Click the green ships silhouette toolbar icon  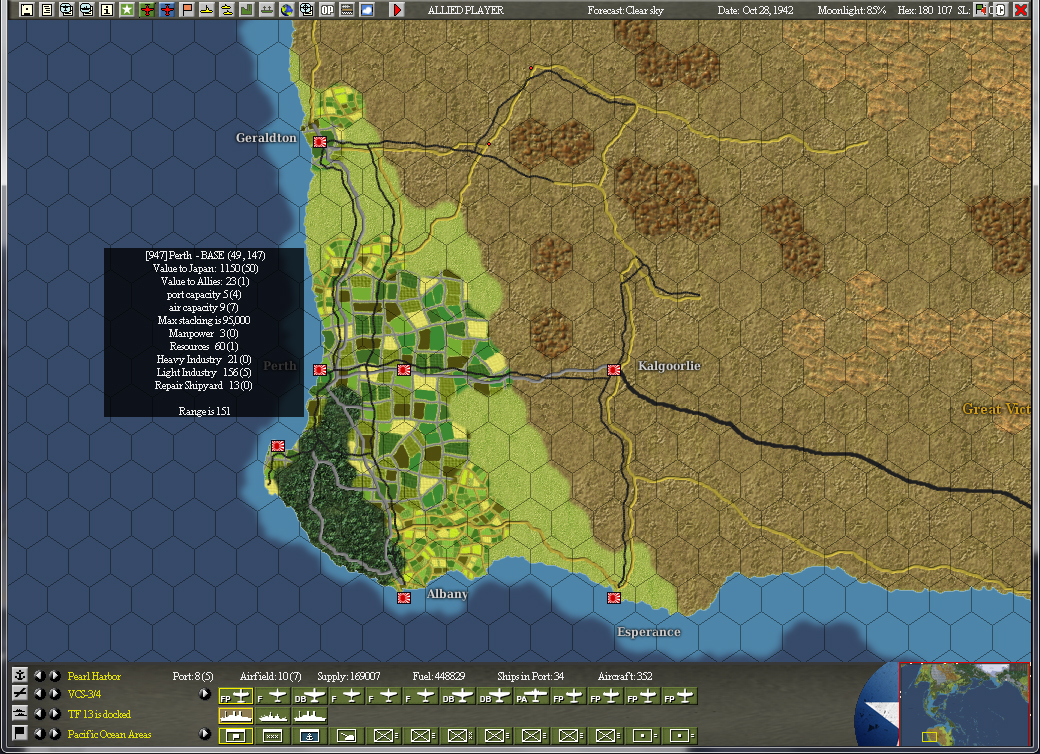(x=266, y=10)
